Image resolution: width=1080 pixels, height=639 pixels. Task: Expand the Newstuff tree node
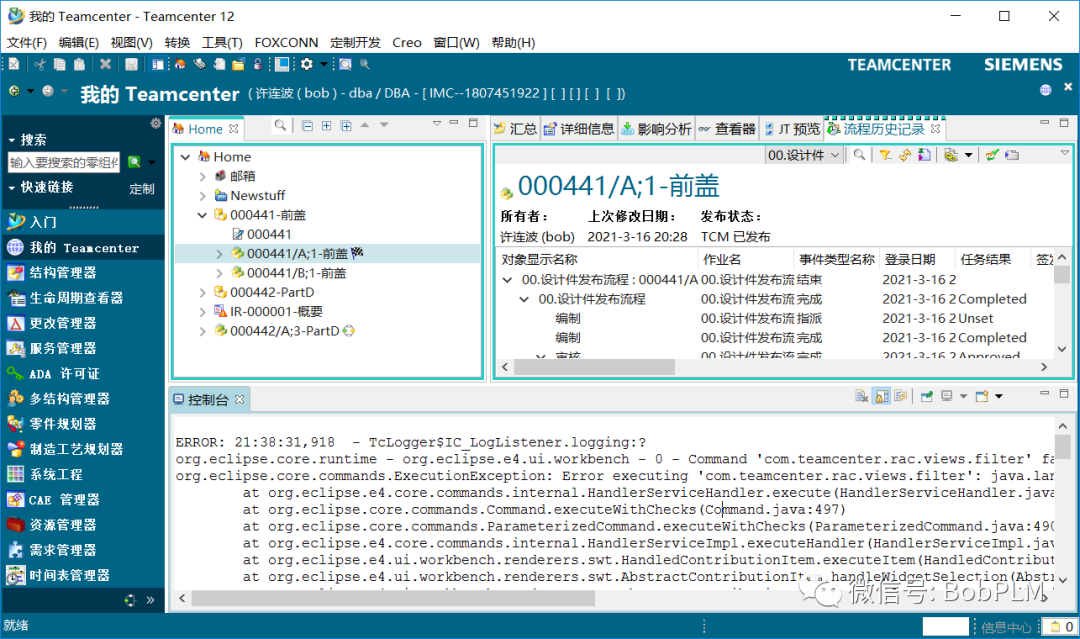(x=202, y=196)
